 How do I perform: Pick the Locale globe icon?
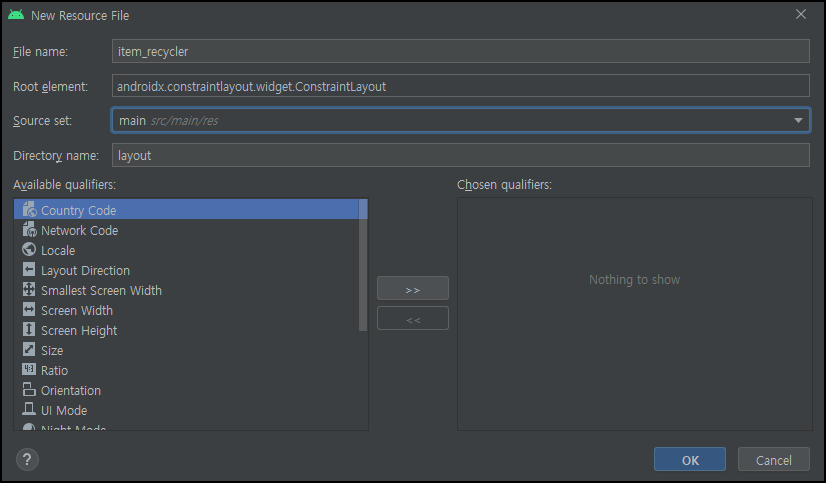29,250
